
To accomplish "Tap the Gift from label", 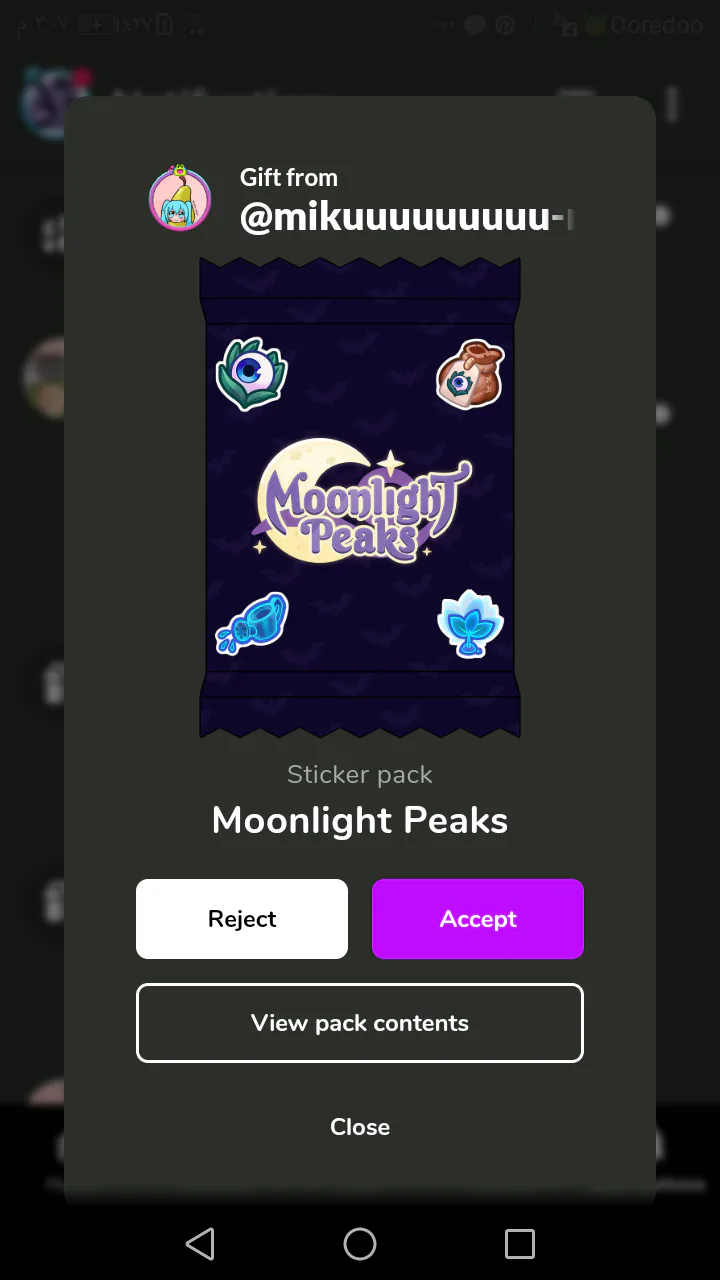I will point(289,178).
